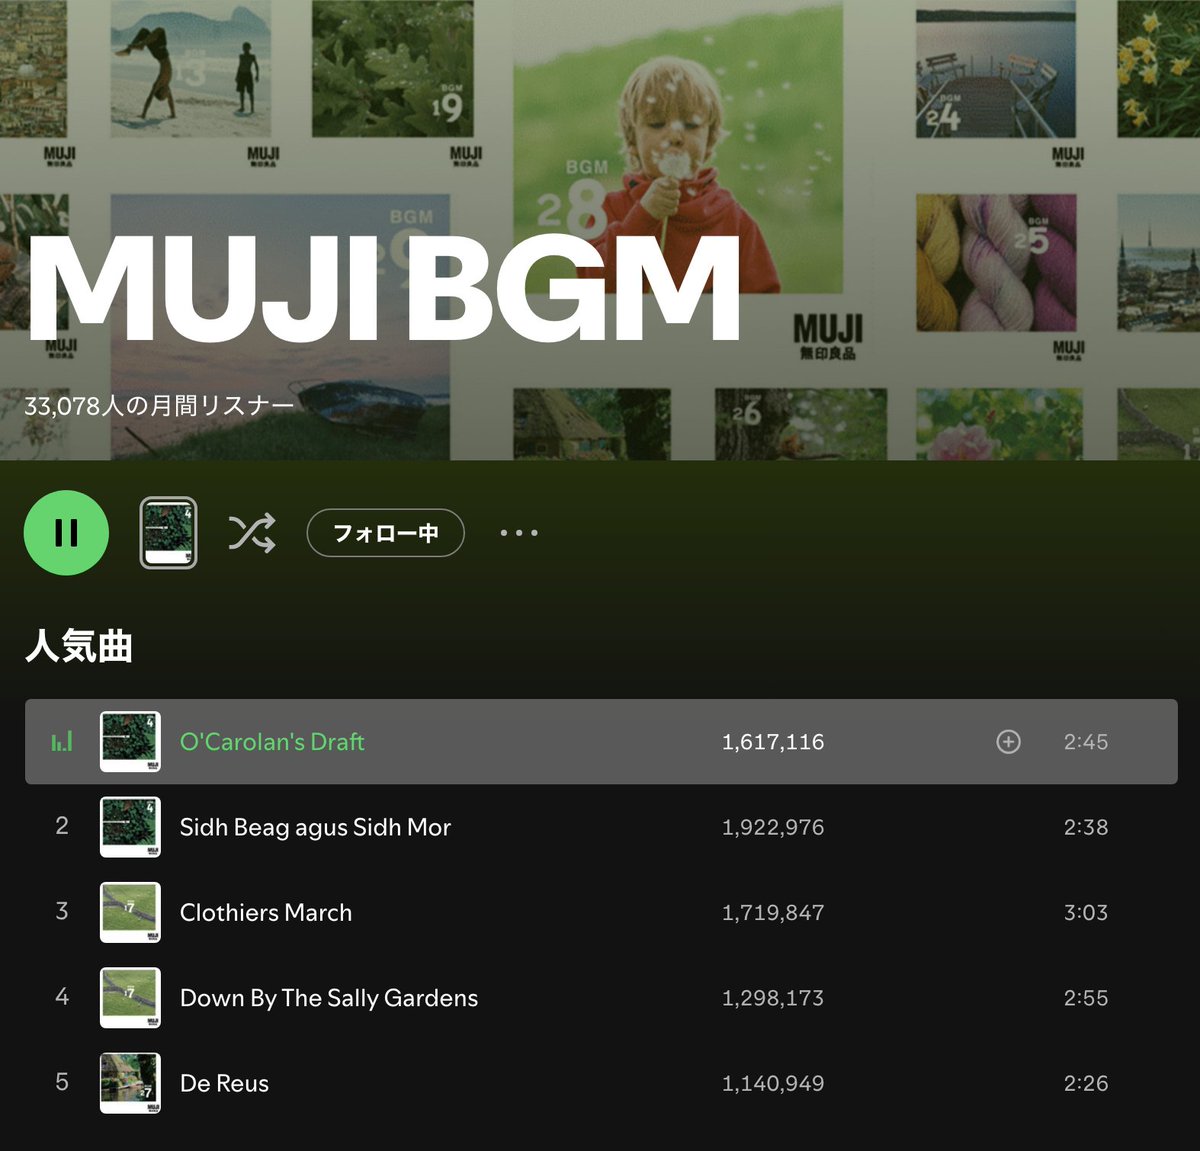This screenshot has height=1151, width=1200.
Task: Open album art for Clothiers March
Action: coord(130,912)
